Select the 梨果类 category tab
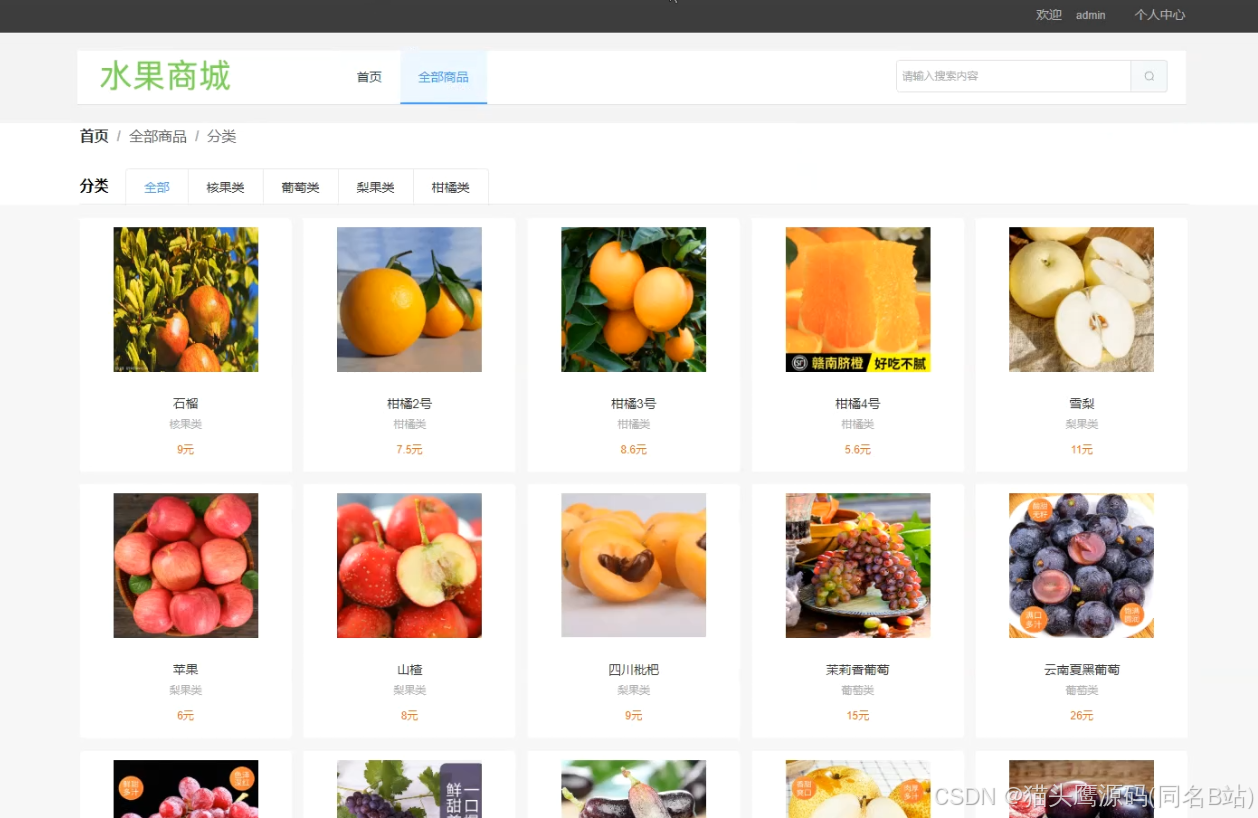This screenshot has height=818, width=1258. click(376, 187)
